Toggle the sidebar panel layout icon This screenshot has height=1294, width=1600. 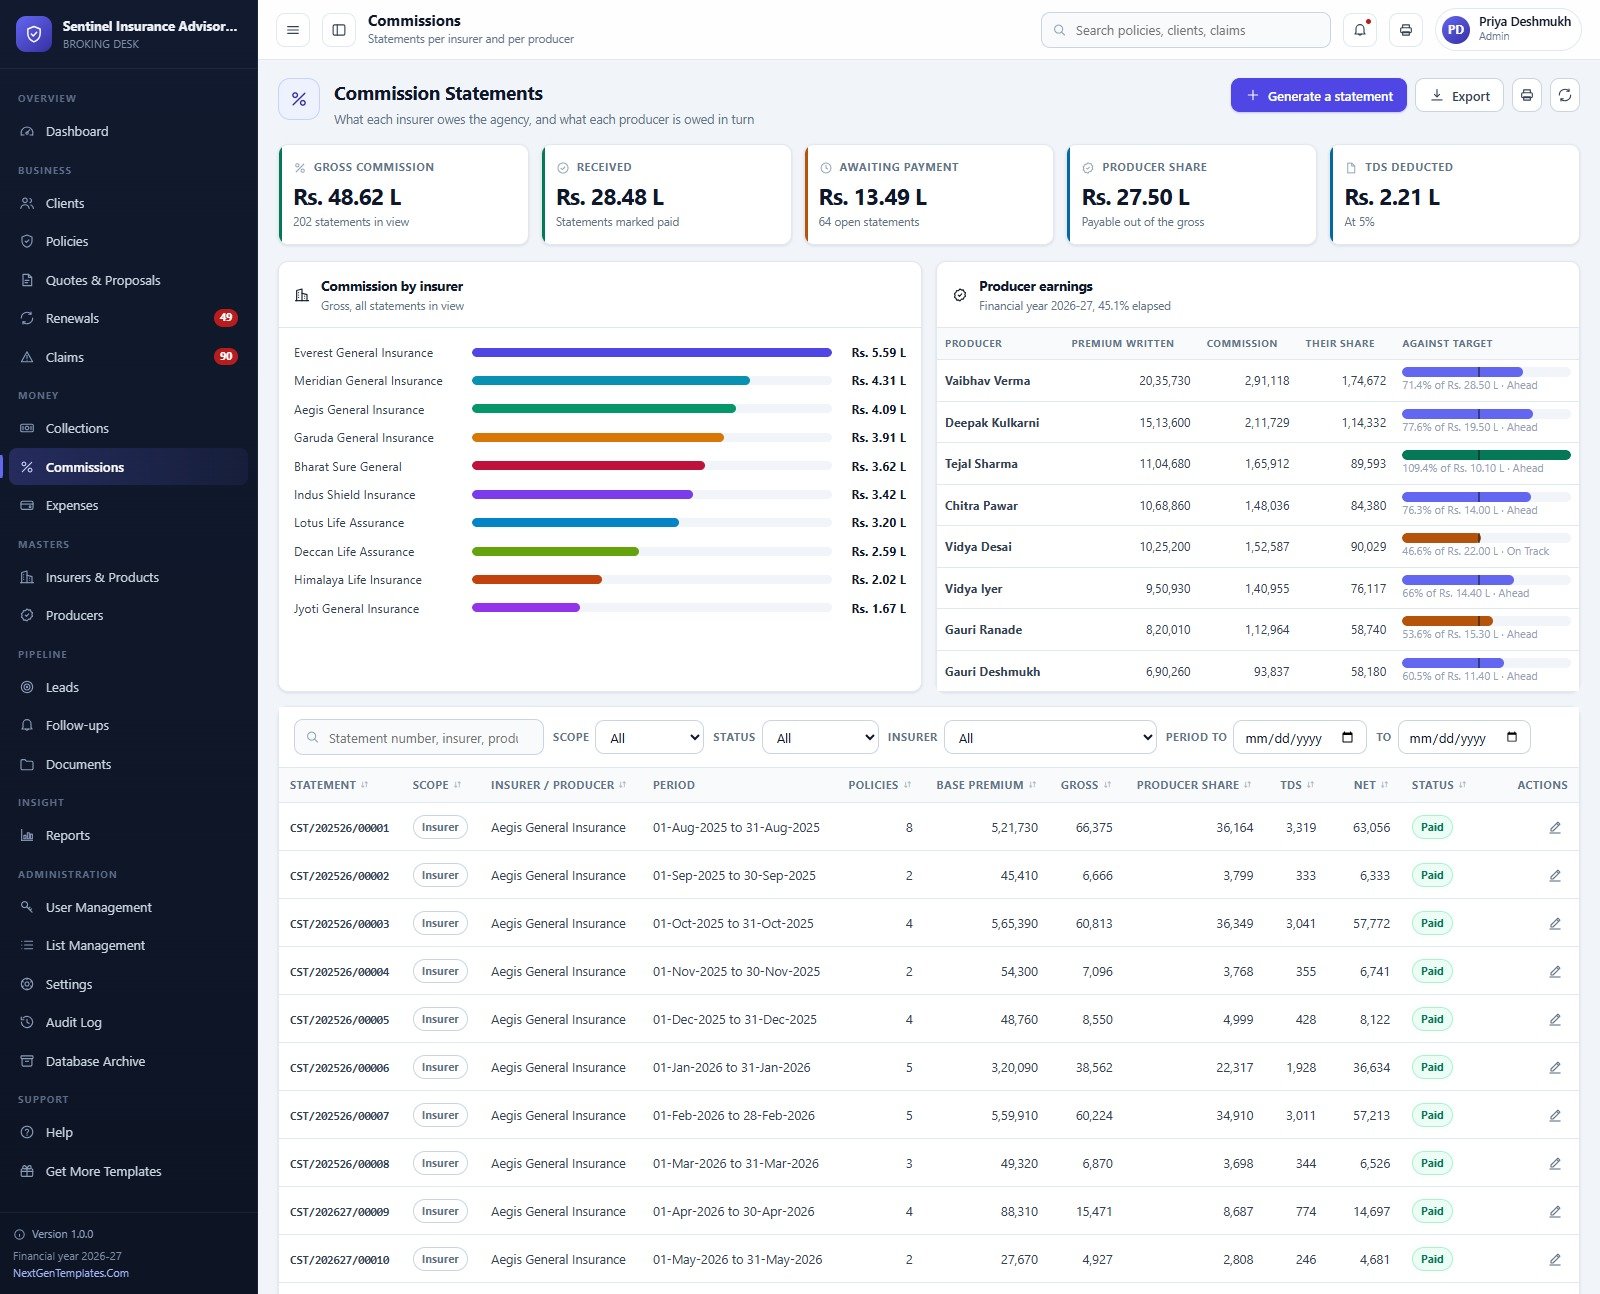click(x=339, y=30)
